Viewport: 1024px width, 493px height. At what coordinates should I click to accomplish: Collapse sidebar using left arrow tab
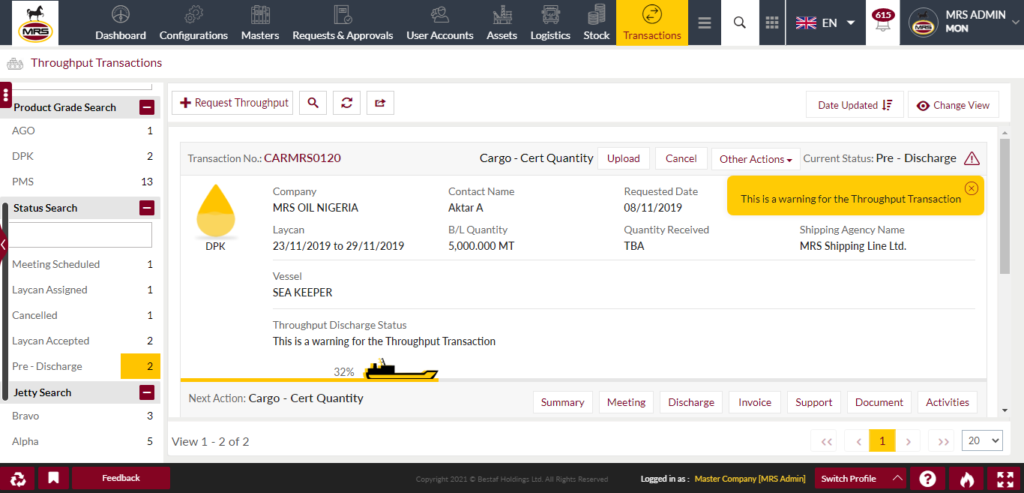pos(3,245)
